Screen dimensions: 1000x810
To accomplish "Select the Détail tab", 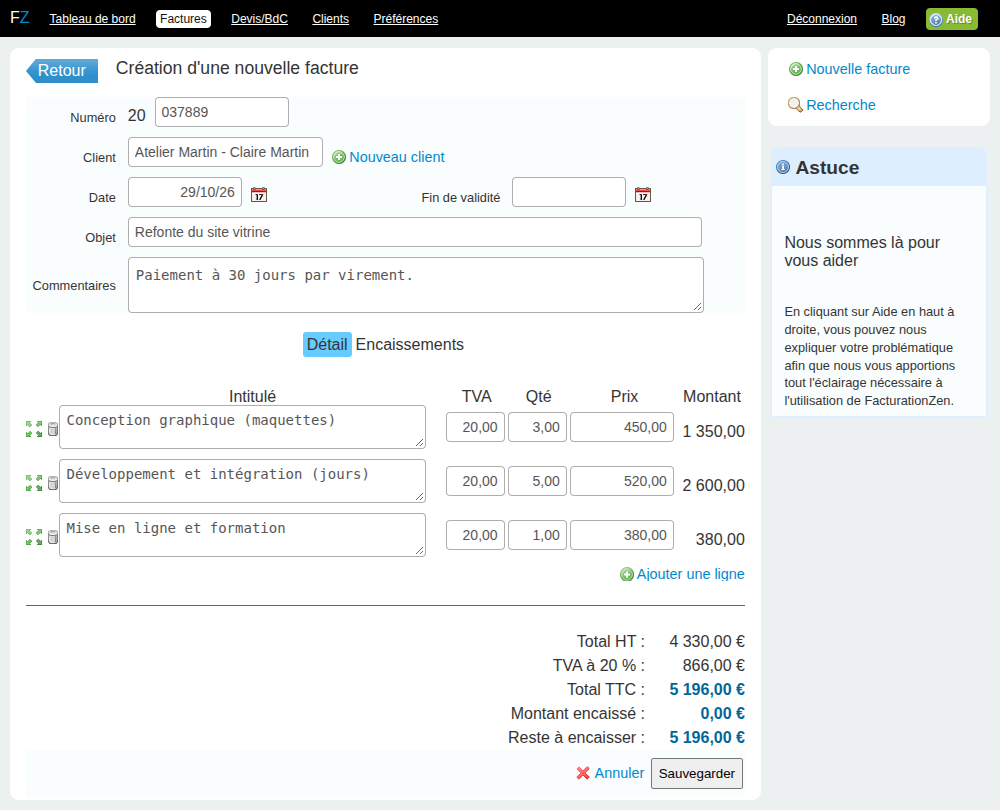I will tap(327, 344).
